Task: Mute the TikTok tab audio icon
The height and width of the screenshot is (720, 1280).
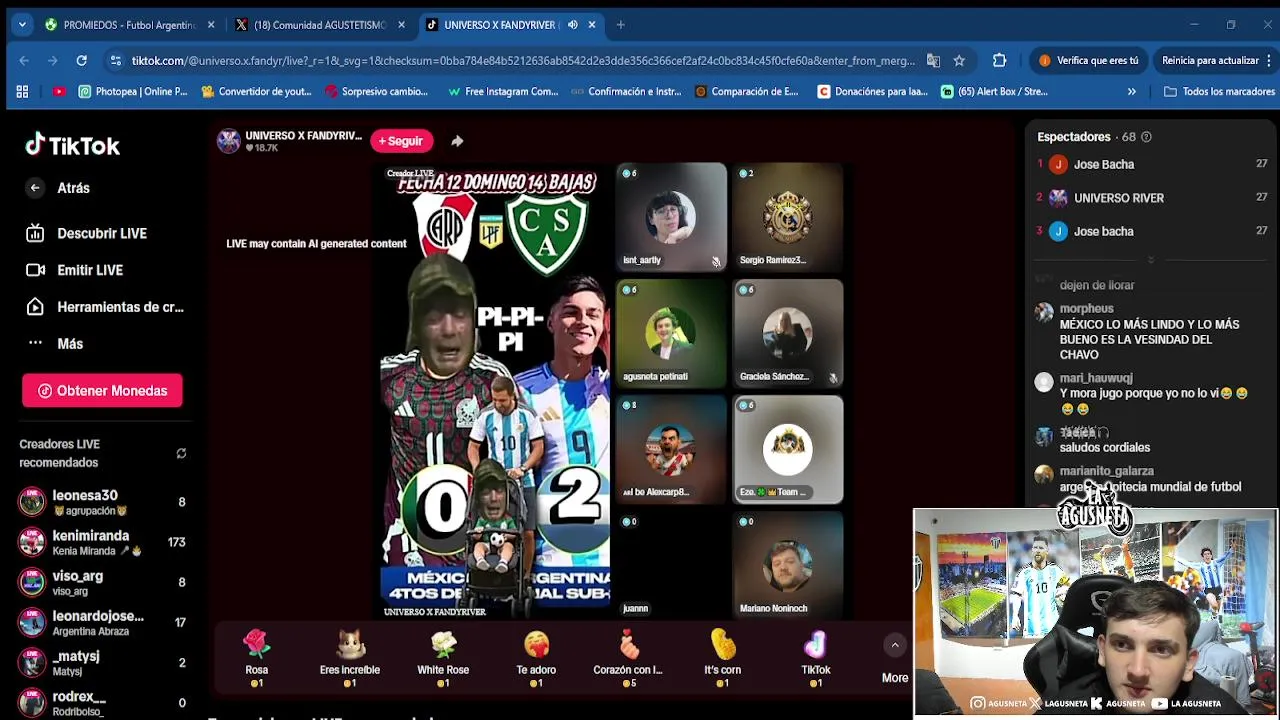Action: 572,25
